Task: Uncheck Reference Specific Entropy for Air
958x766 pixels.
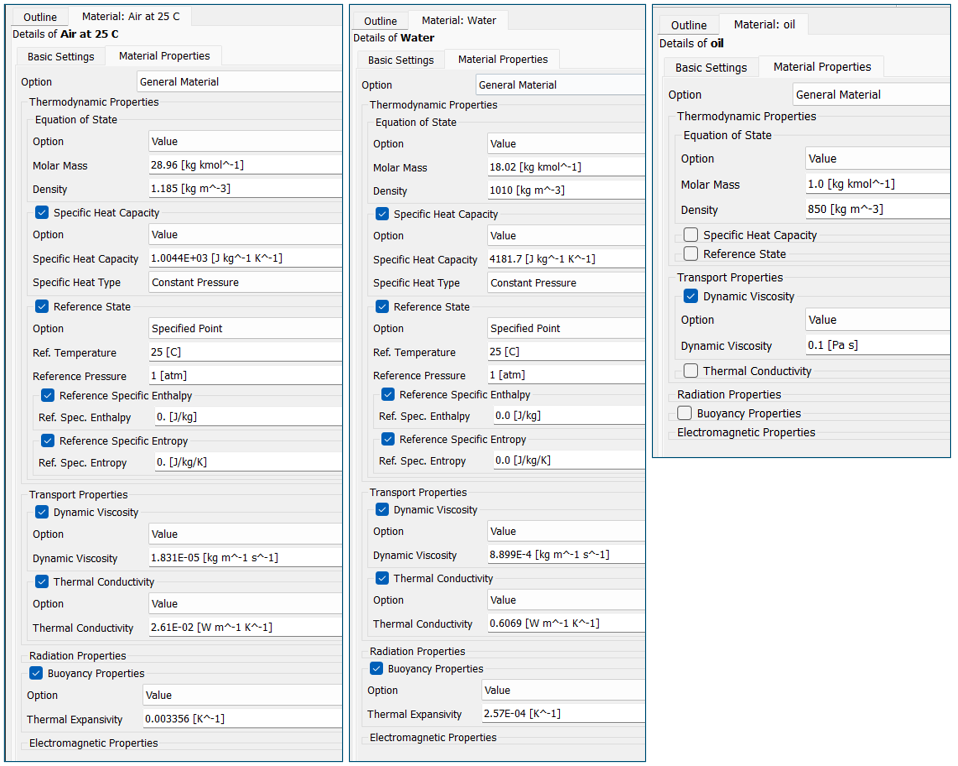Action: pos(48,441)
